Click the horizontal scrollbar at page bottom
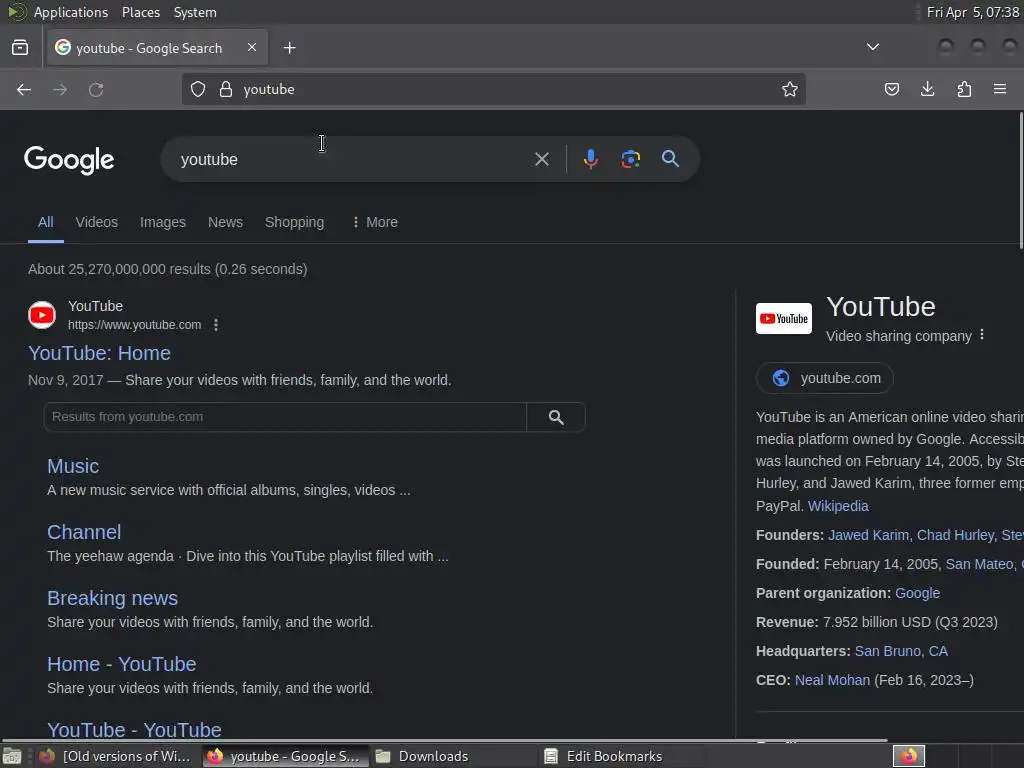This screenshot has height=768, width=1024. click(444, 740)
